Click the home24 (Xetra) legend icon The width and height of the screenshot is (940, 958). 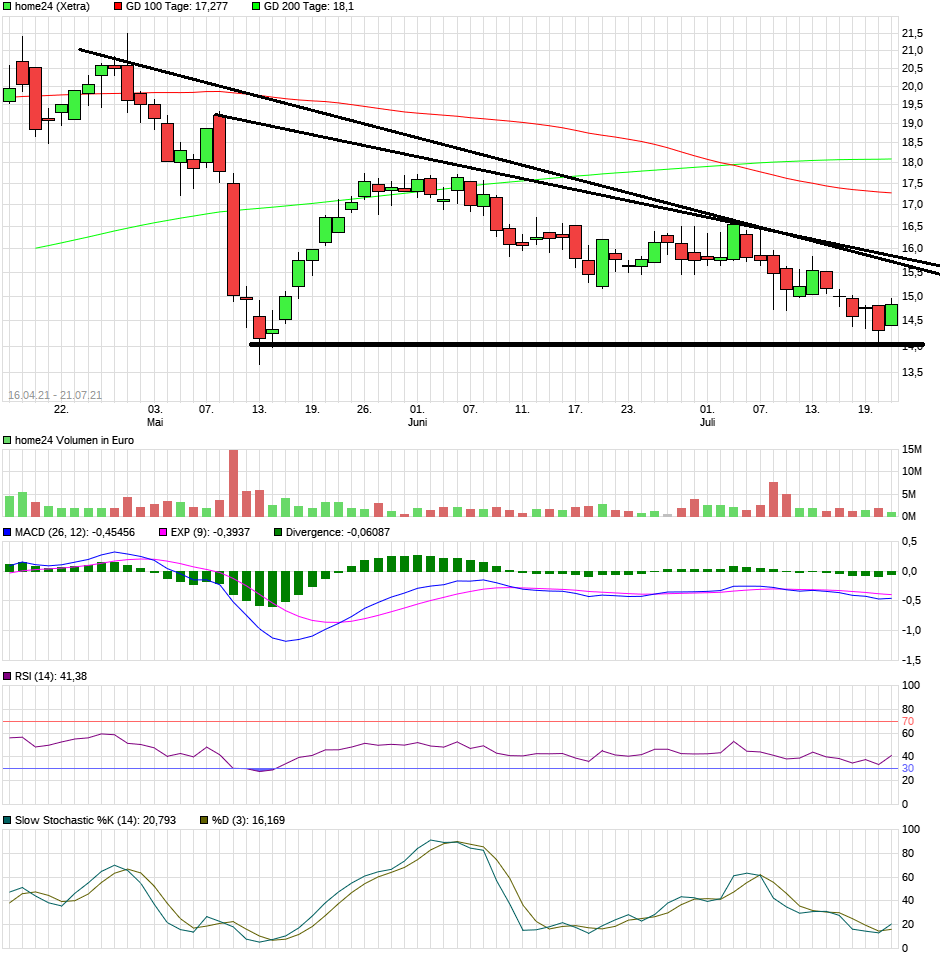pyautogui.click(x=7, y=8)
